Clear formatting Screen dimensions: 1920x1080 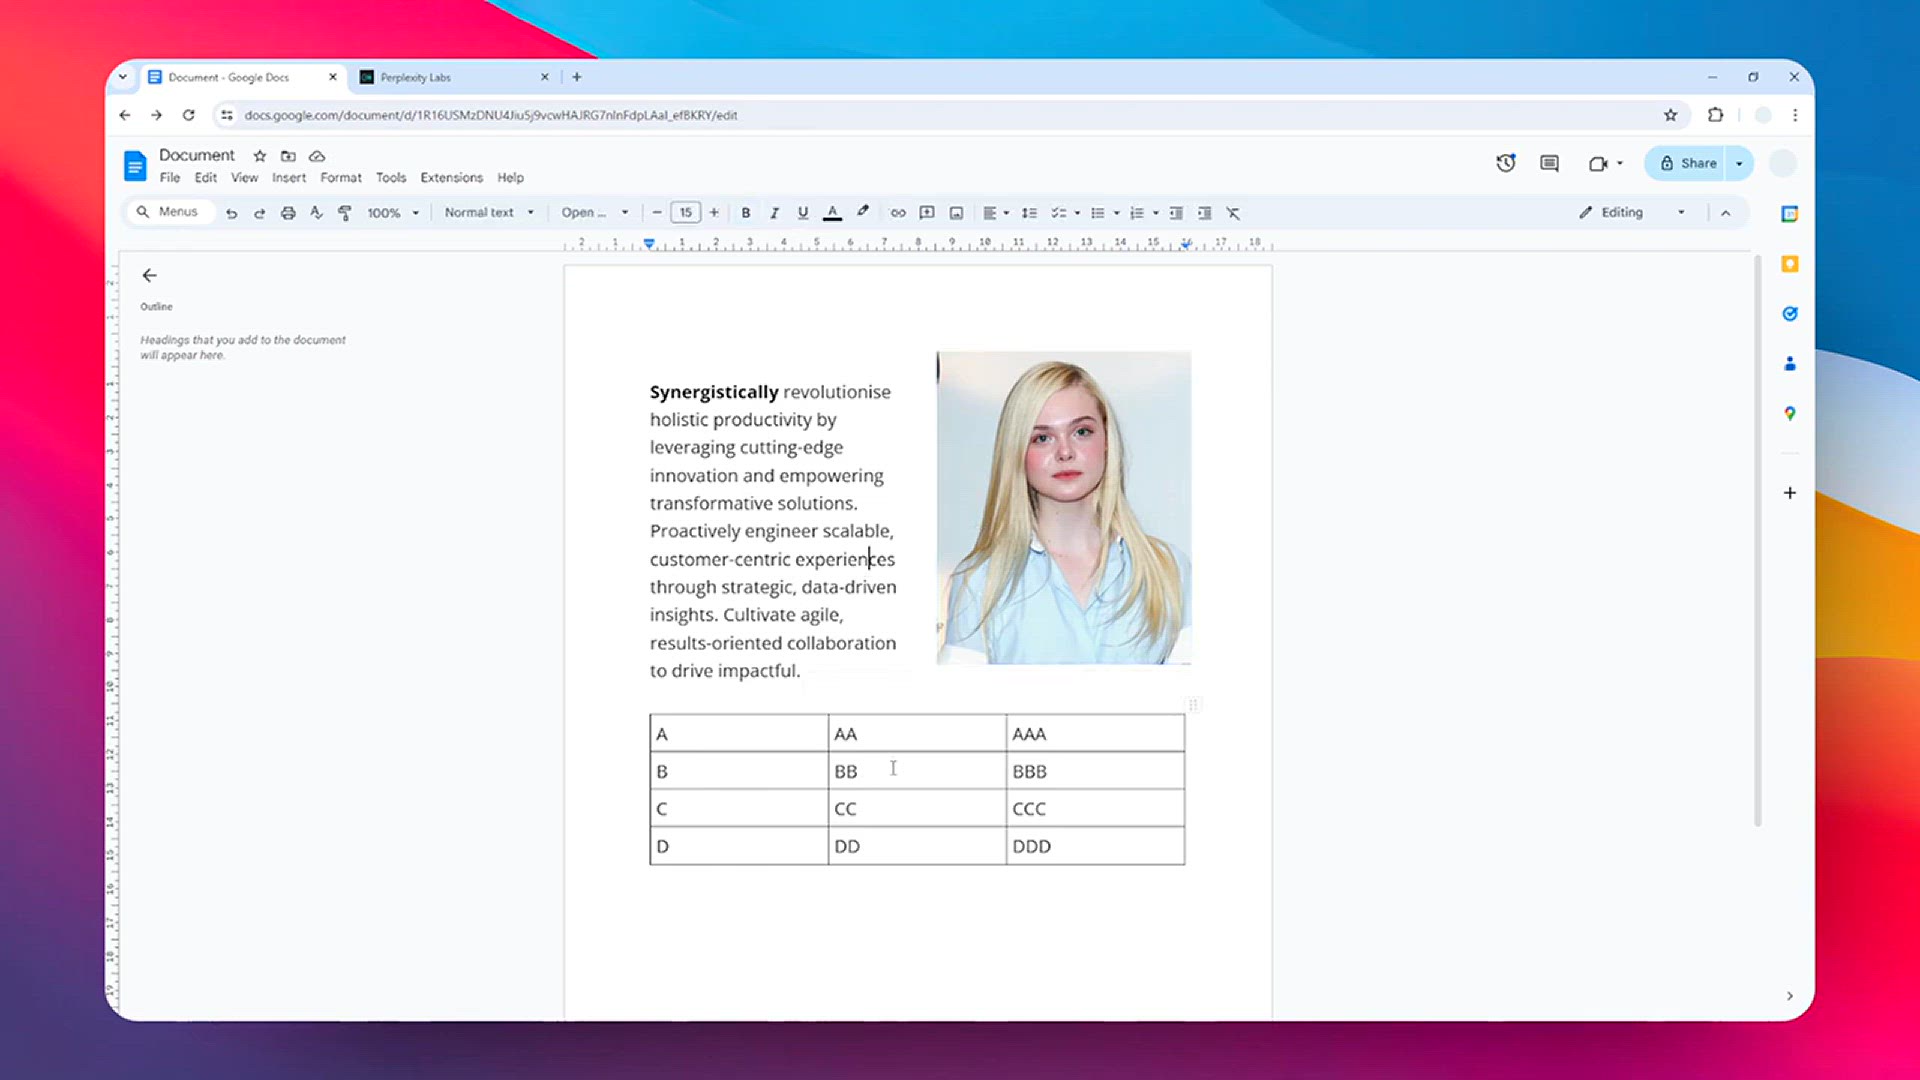tap(1233, 213)
